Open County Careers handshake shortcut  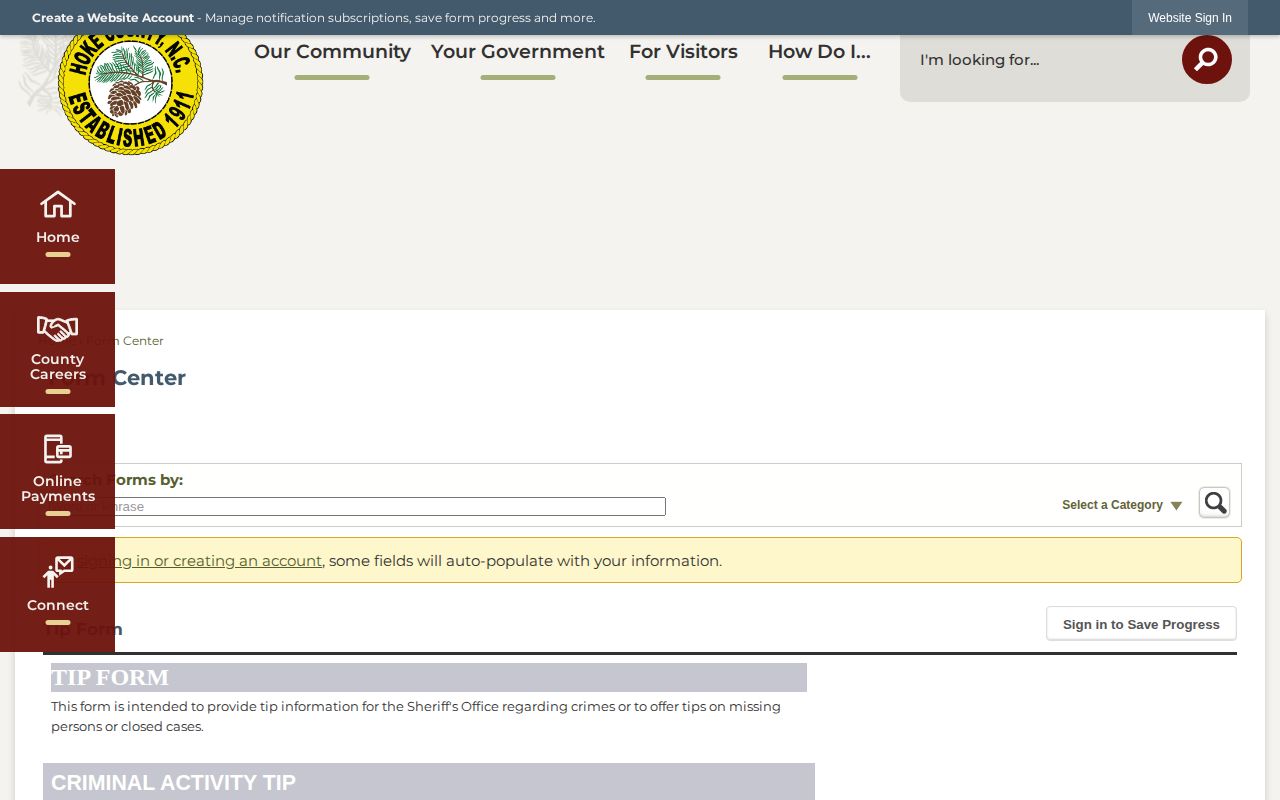57,349
